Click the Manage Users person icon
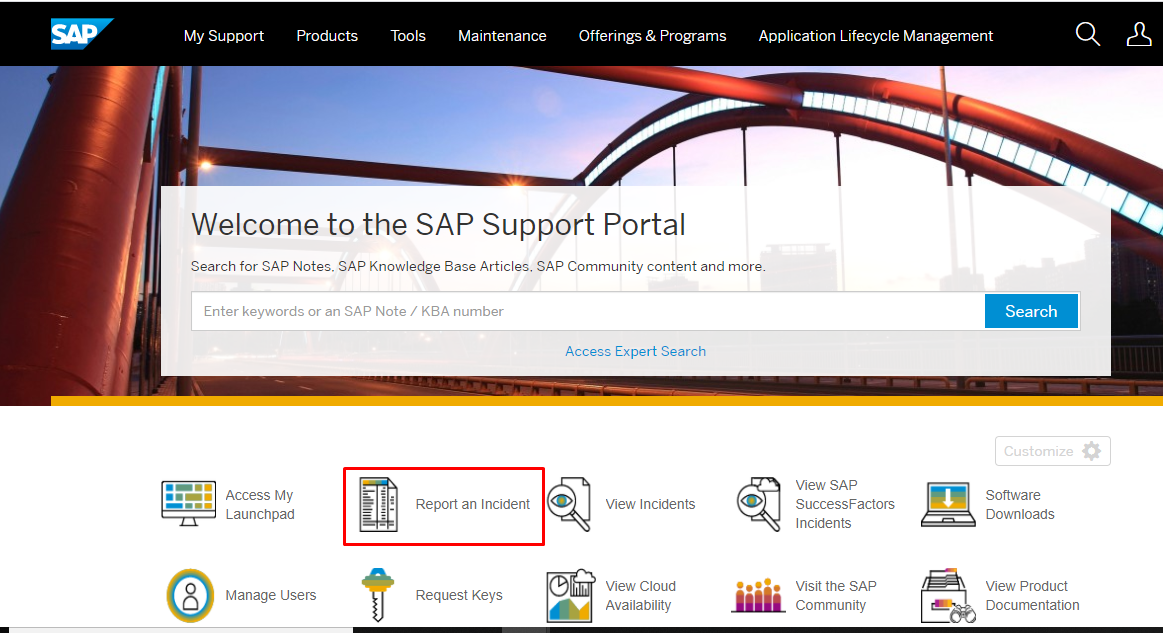The width and height of the screenshot is (1163, 633). click(190, 595)
